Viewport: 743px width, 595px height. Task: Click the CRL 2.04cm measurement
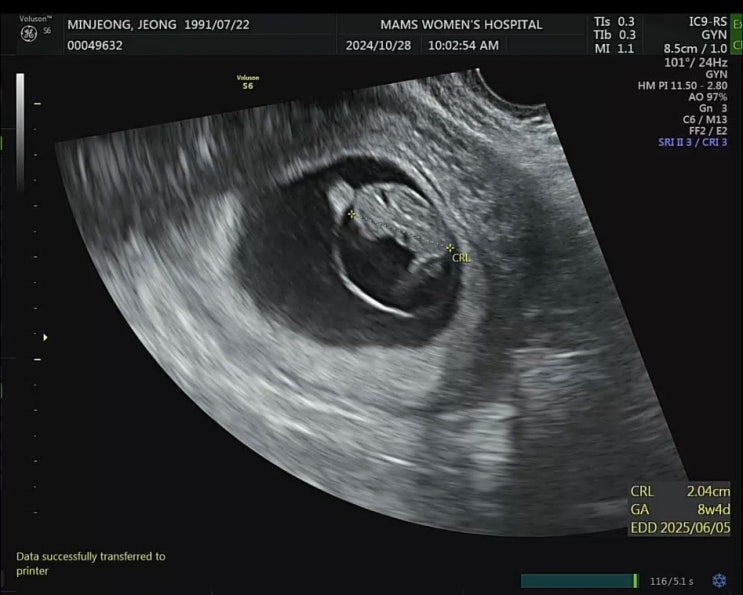point(680,491)
